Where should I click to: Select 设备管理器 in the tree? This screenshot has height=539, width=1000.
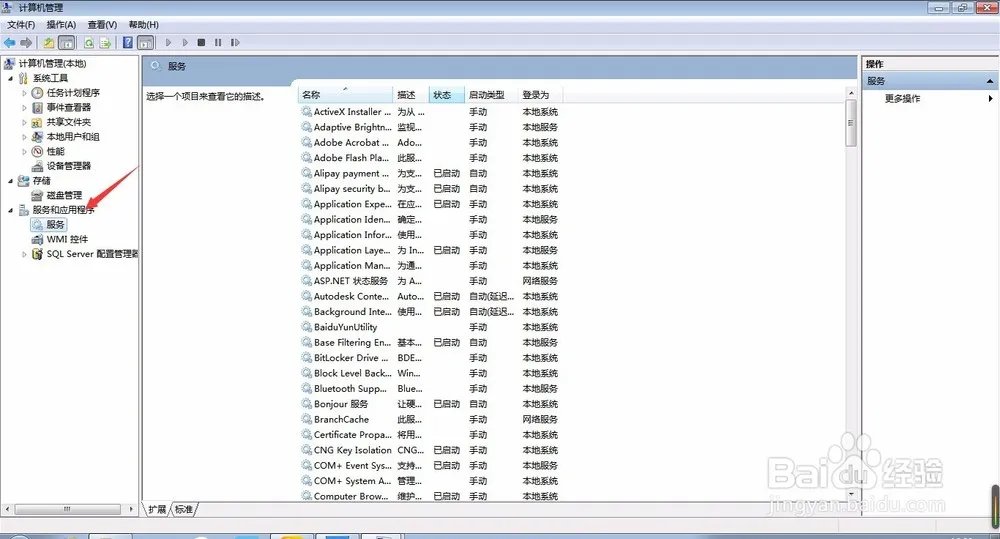pos(68,166)
